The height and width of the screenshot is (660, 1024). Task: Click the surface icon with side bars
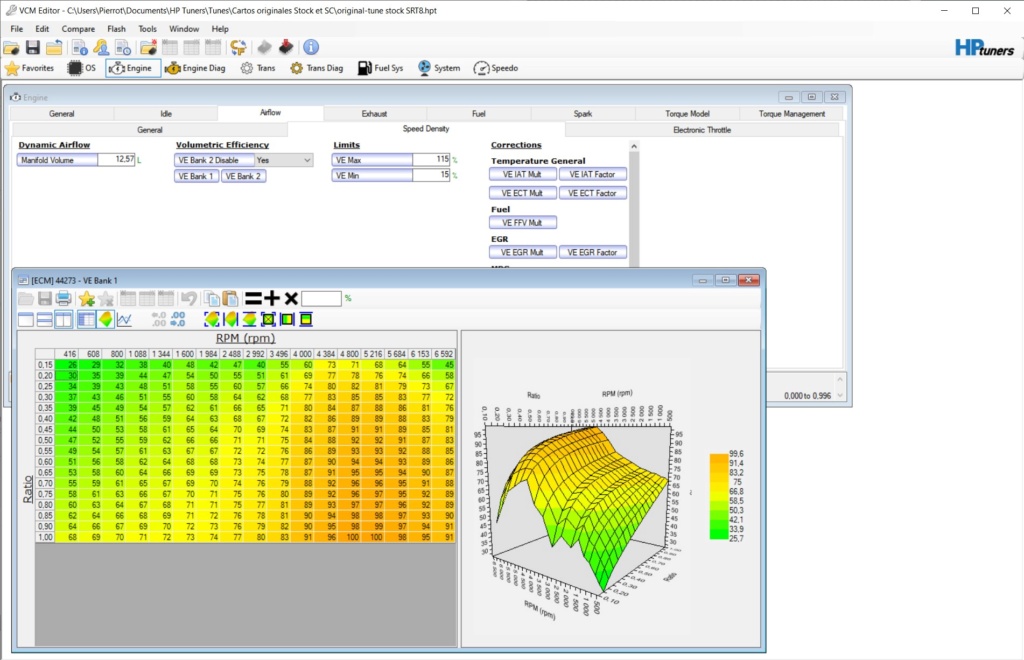231,319
